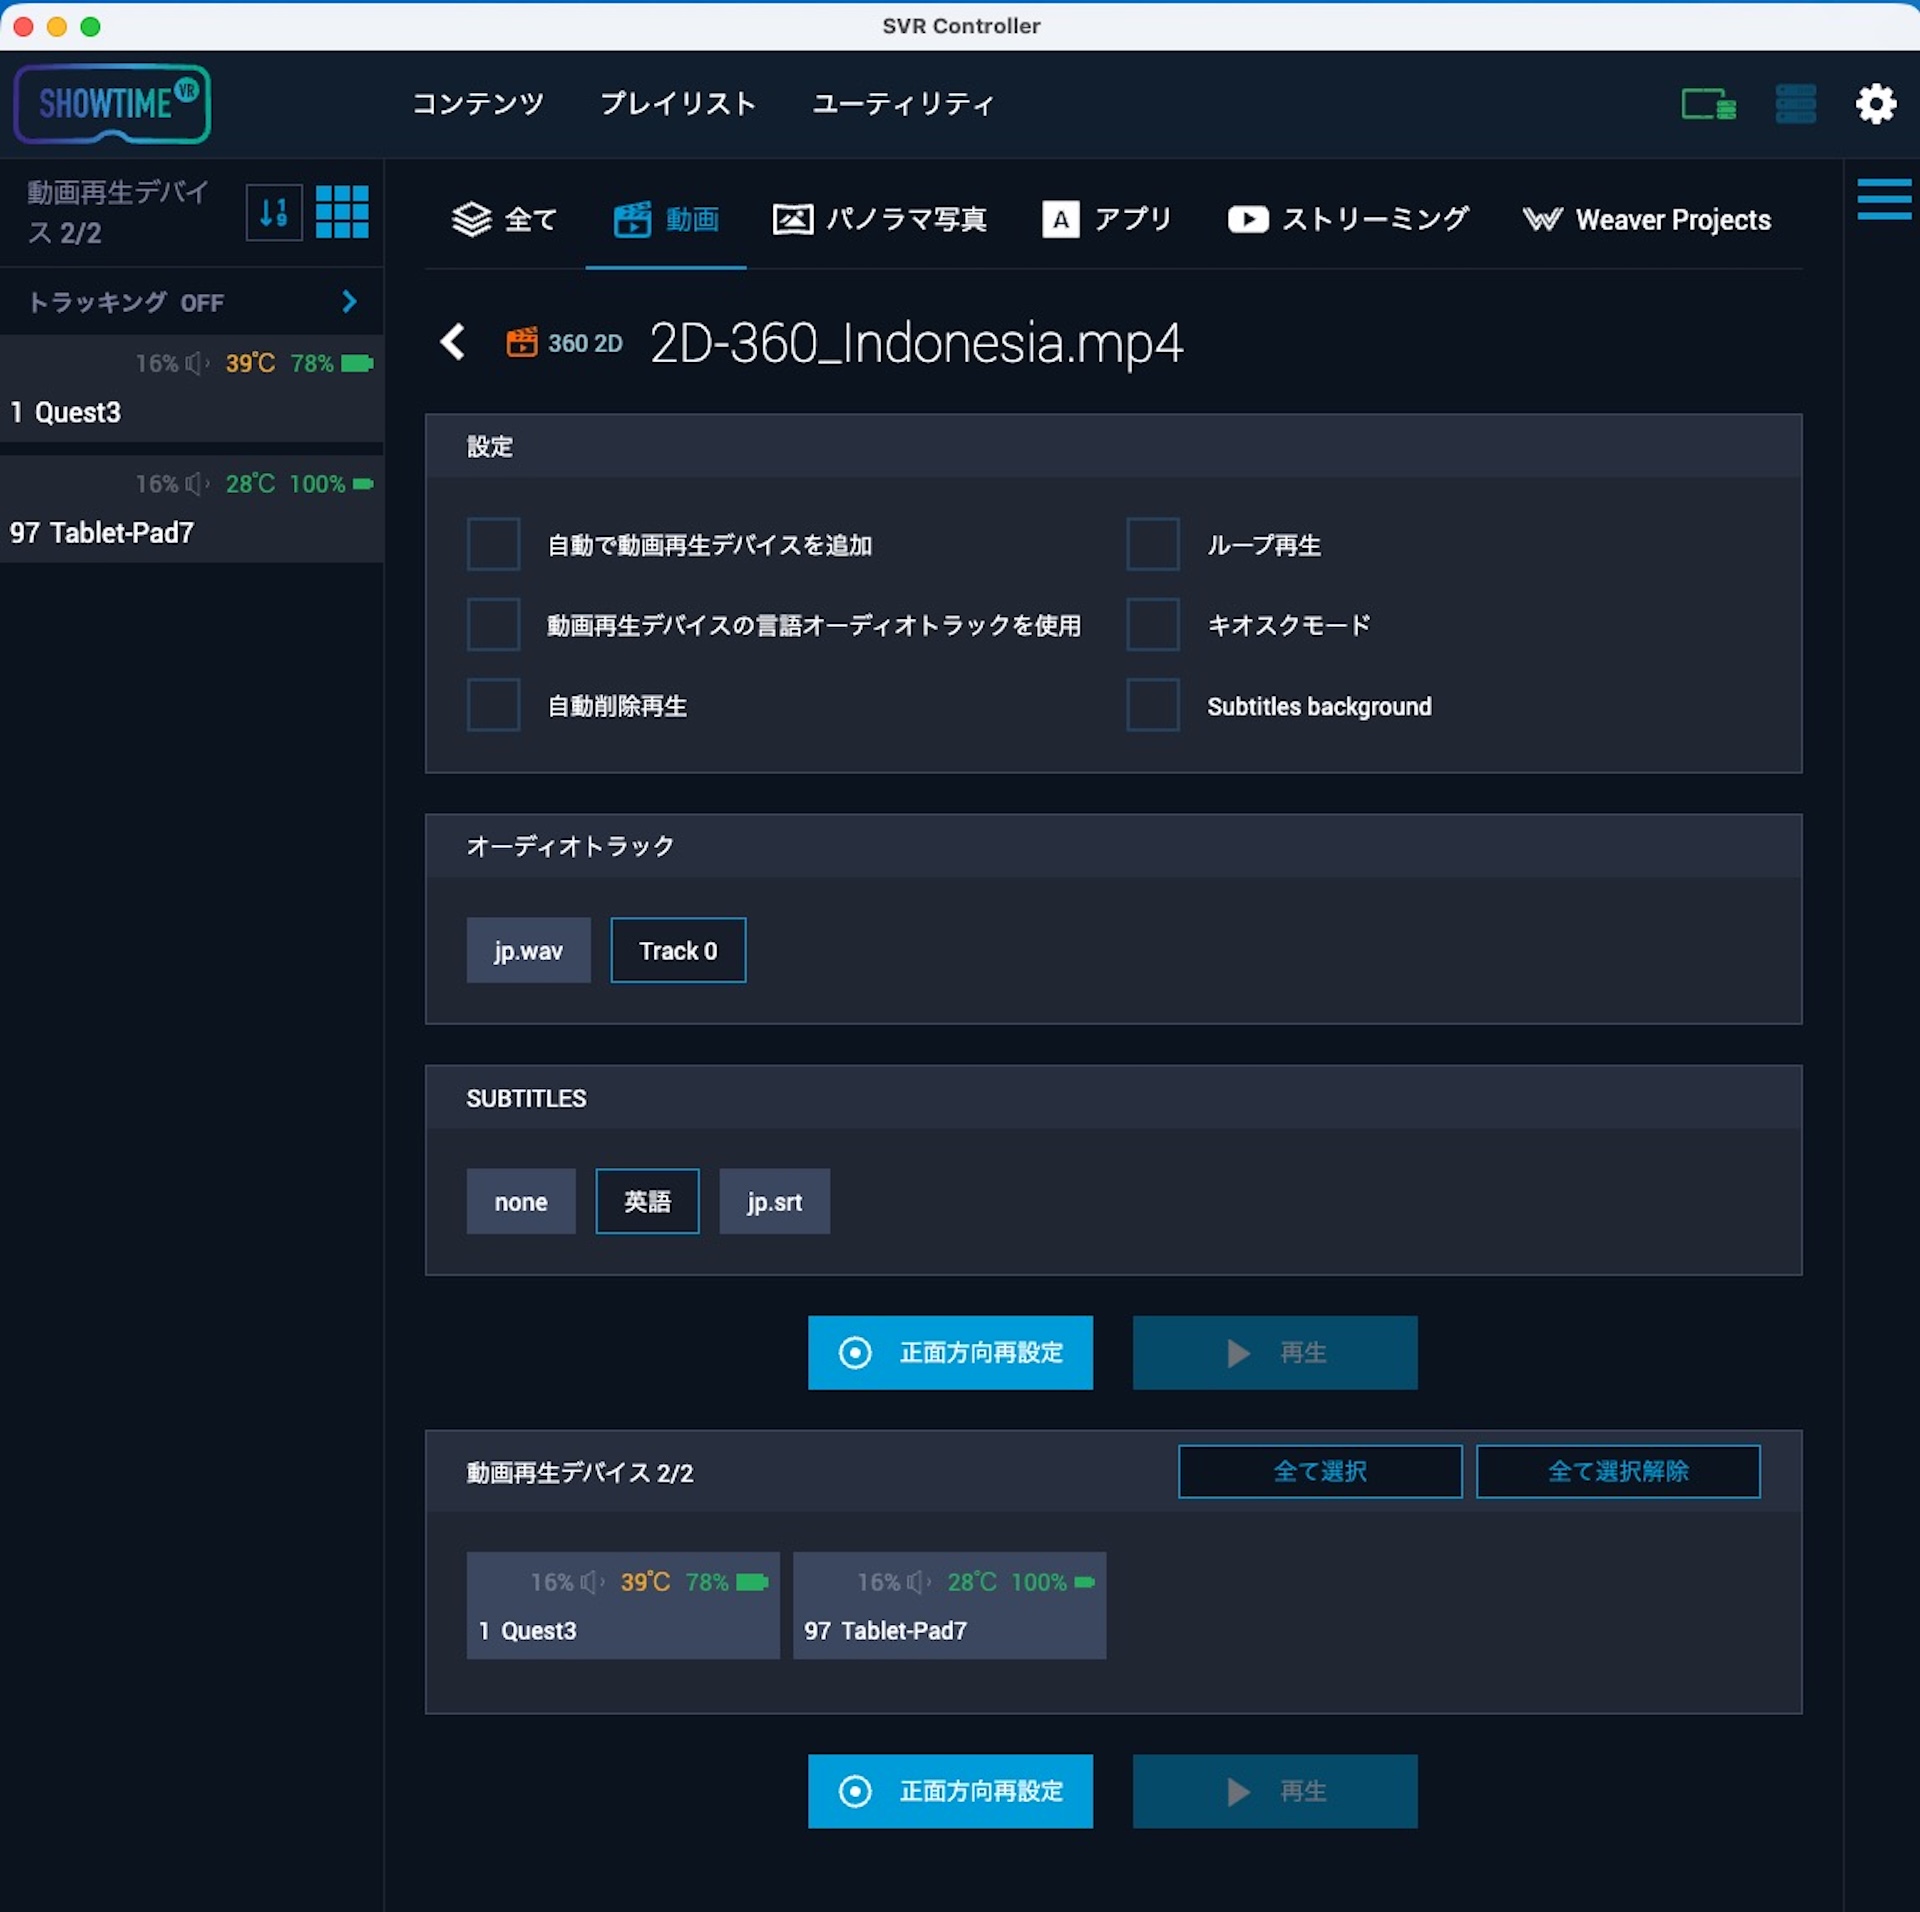The width and height of the screenshot is (1920, 1912).
Task: Click 全て選択 button
Action: tap(1320, 1471)
